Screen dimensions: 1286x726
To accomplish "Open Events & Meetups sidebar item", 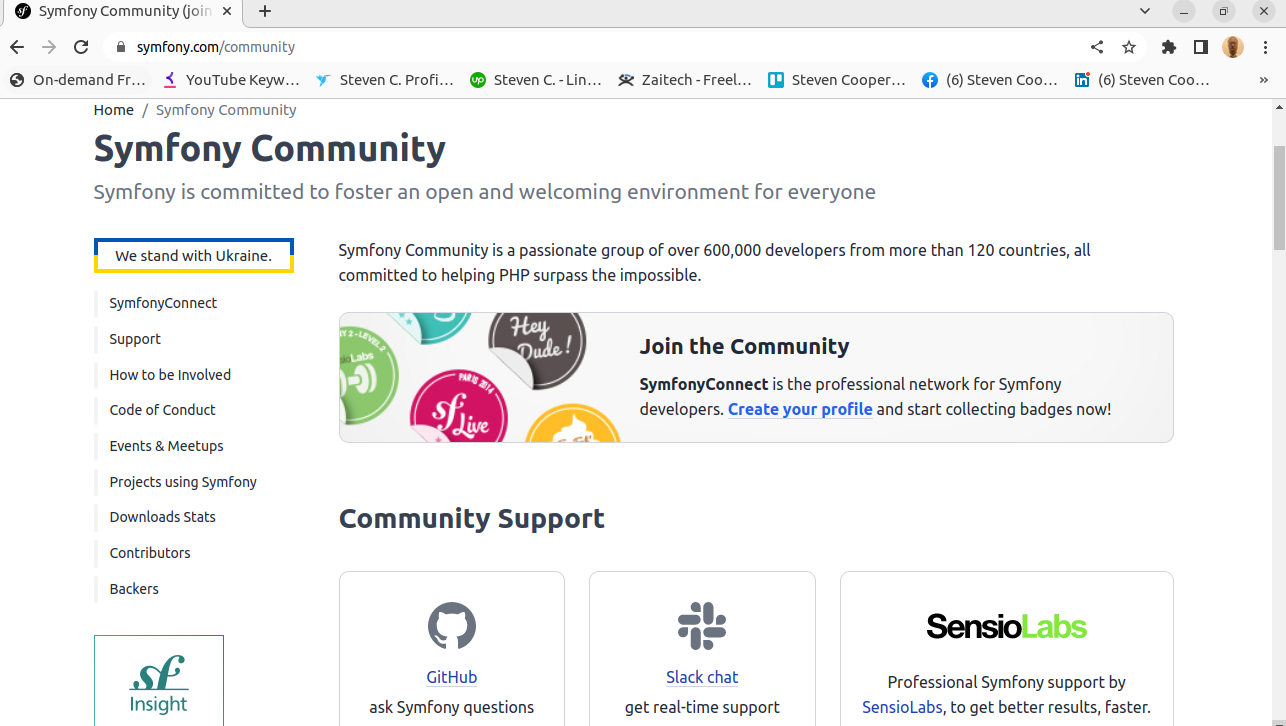I will click(166, 446).
